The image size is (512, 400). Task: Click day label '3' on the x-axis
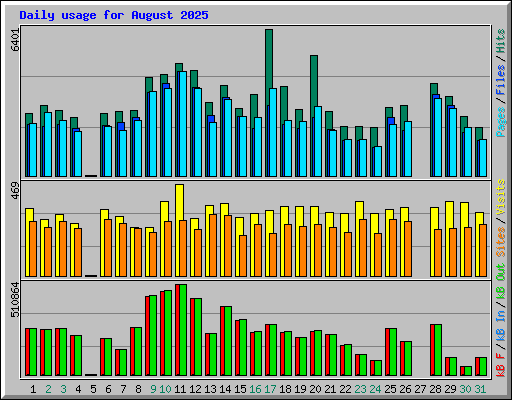pyautogui.click(x=63, y=389)
